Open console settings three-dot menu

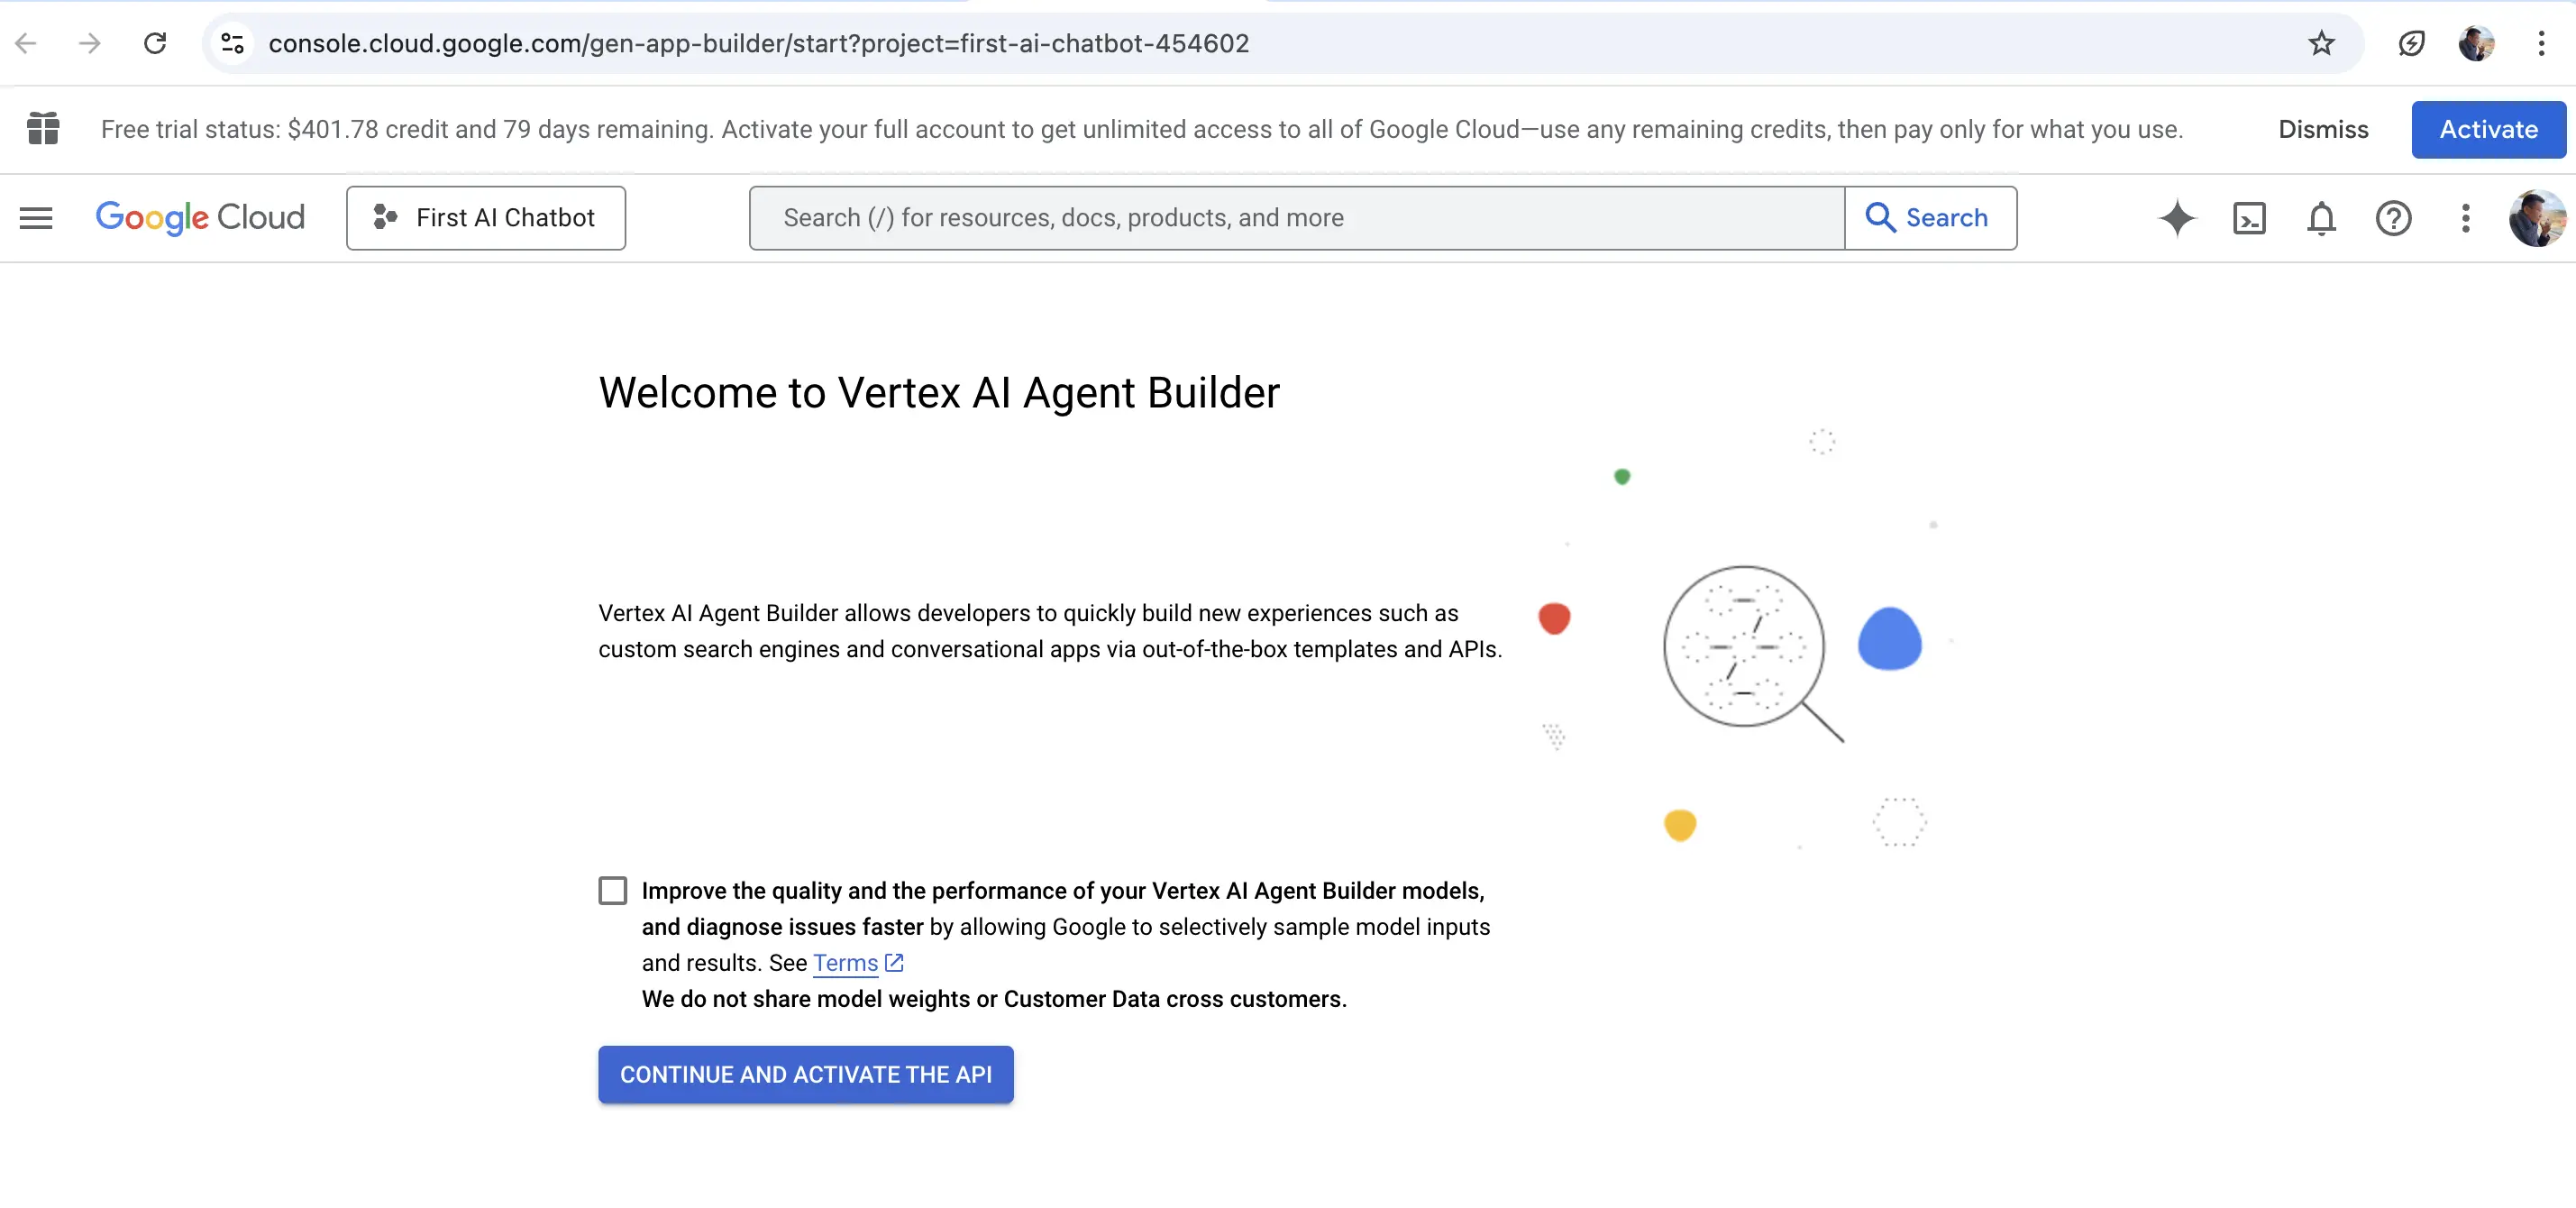coord(2465,218)
